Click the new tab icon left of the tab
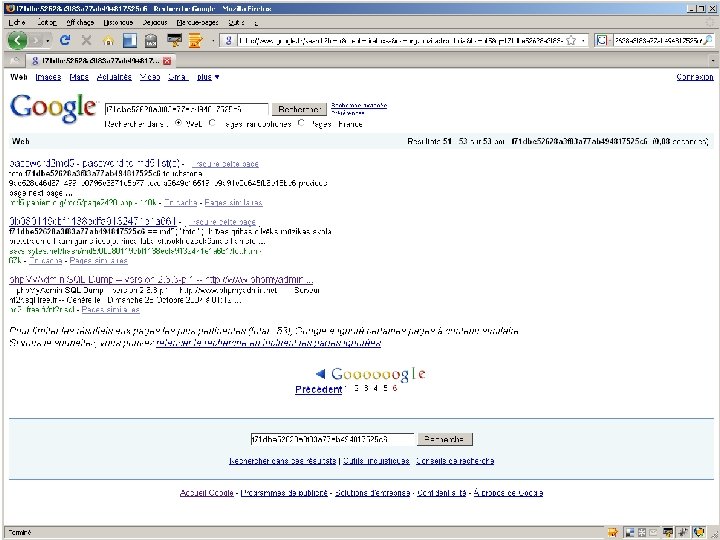Viewport: 720px width, 540px height. click(15, 61)
